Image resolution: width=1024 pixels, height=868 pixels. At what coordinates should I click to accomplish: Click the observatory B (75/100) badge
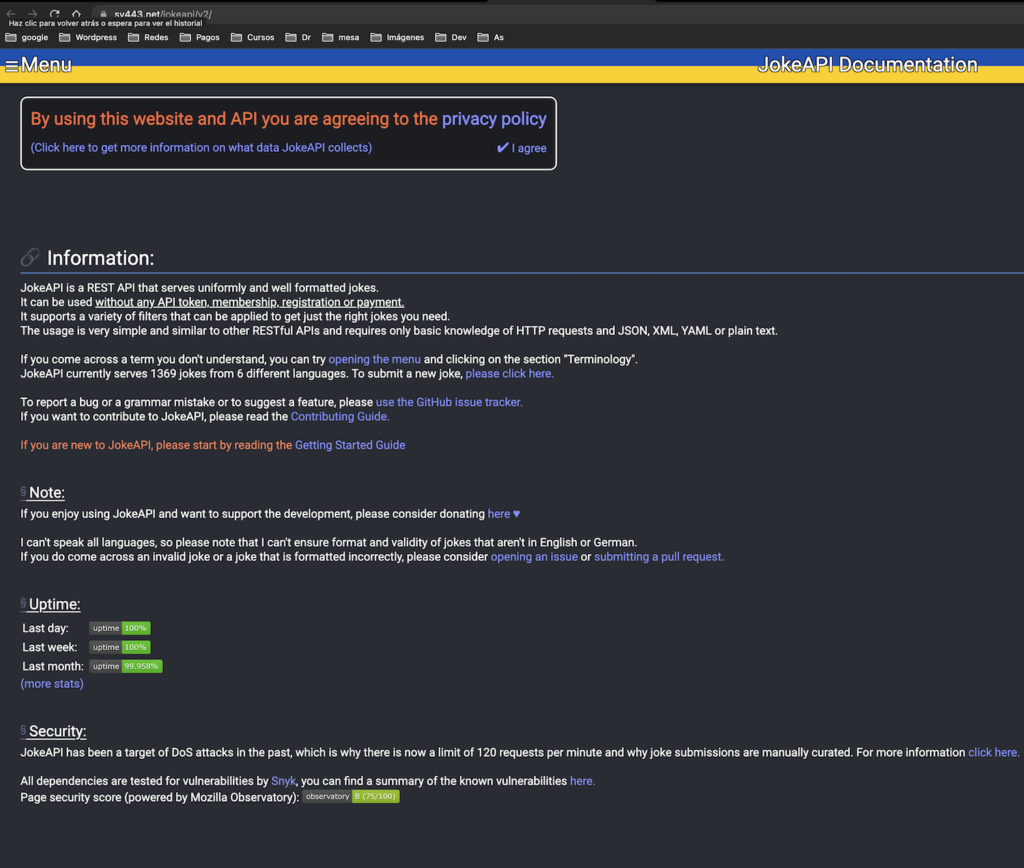point(351,797)
